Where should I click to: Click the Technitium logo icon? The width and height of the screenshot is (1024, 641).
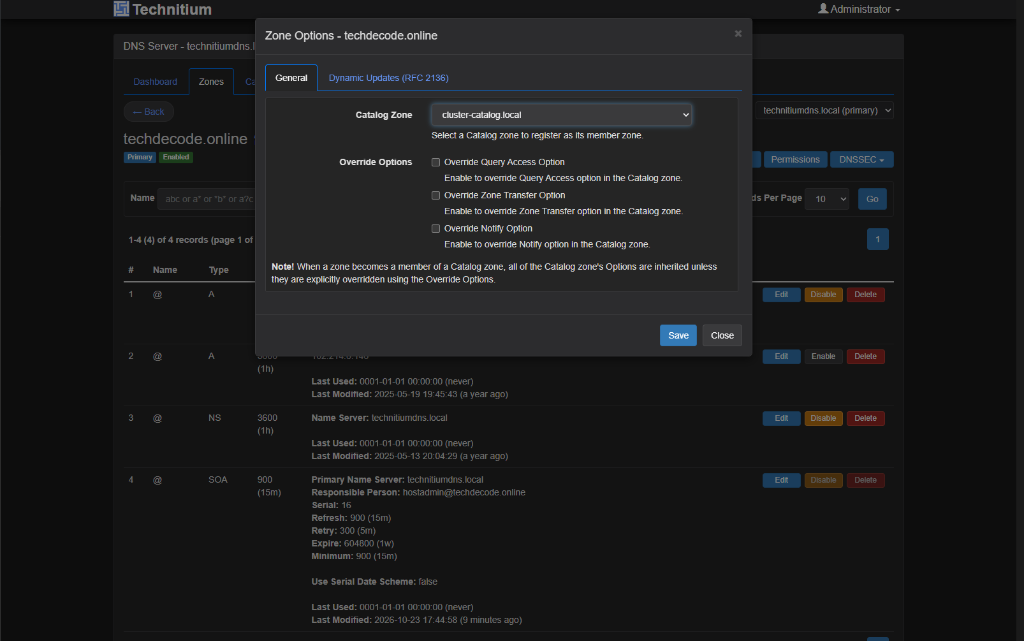[121, 9]
